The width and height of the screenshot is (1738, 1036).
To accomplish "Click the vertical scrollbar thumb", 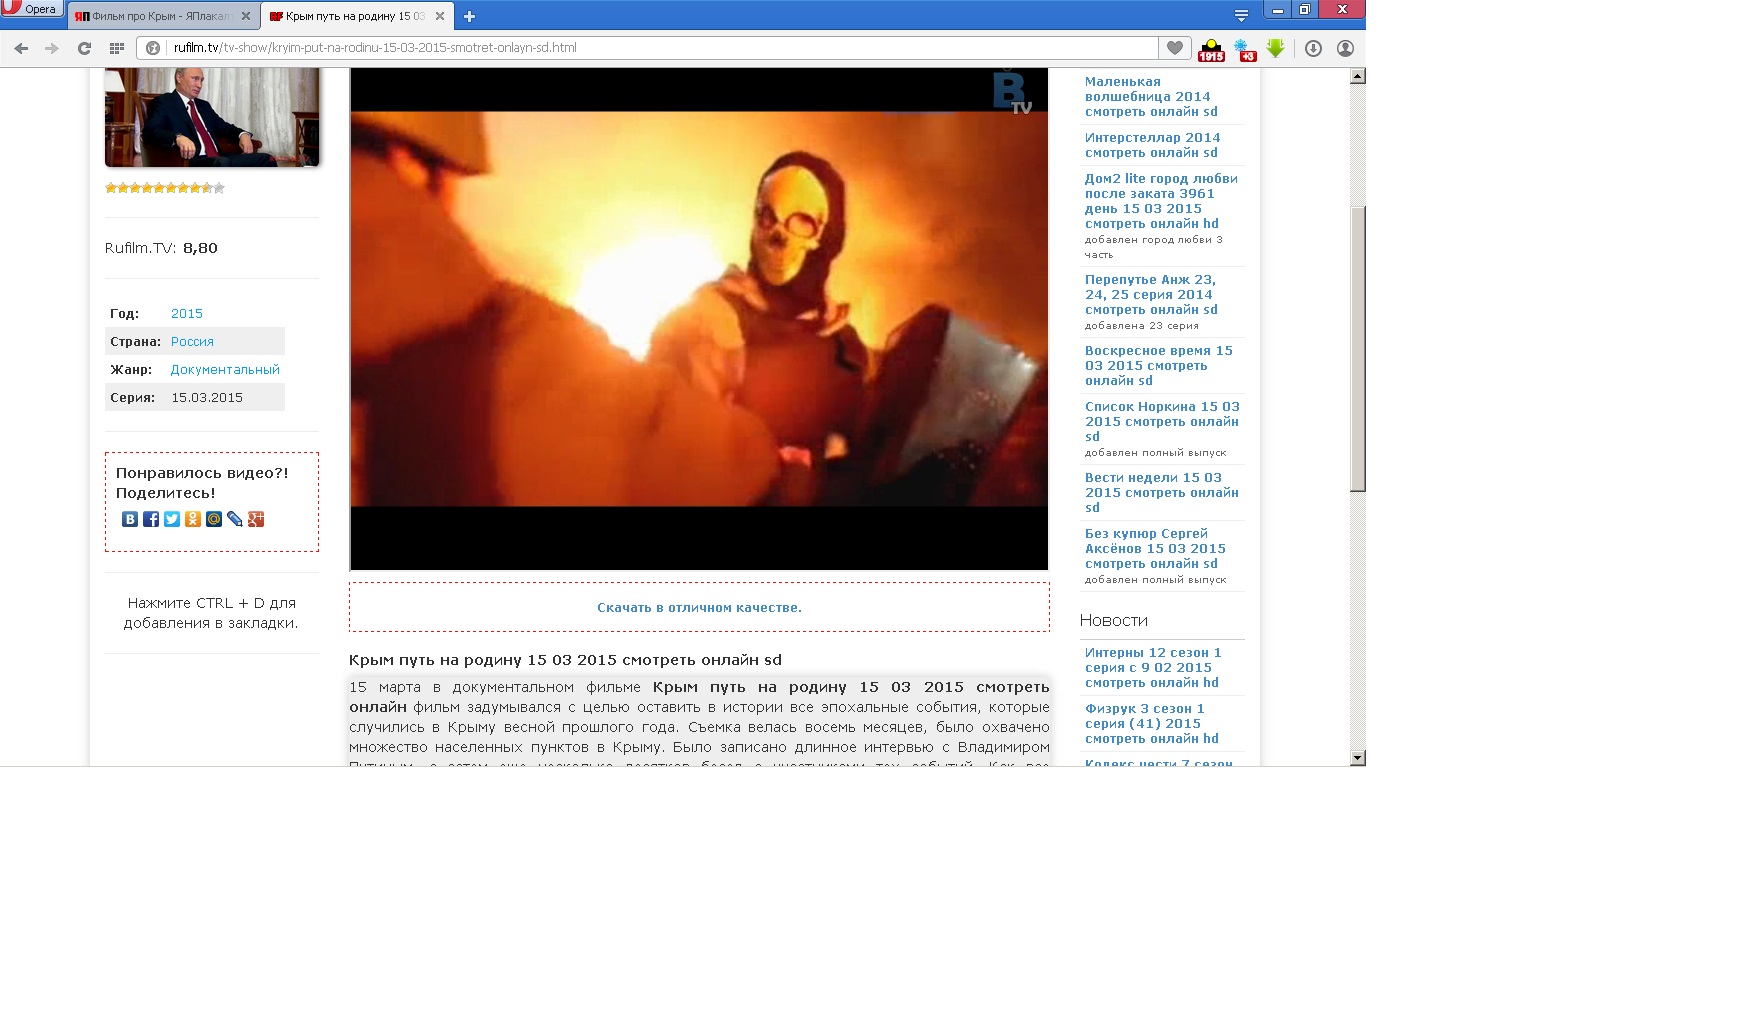I will click(x=1357, y=349).
